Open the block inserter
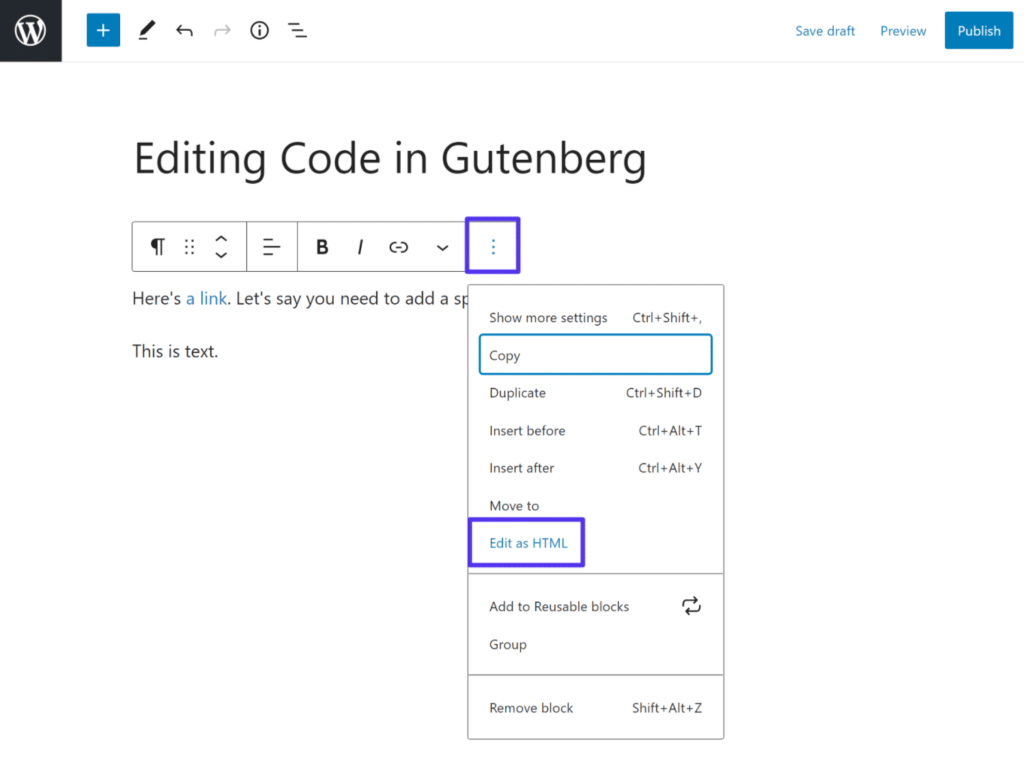Viewport: 1024px width, 762px height. coord(103,30)
